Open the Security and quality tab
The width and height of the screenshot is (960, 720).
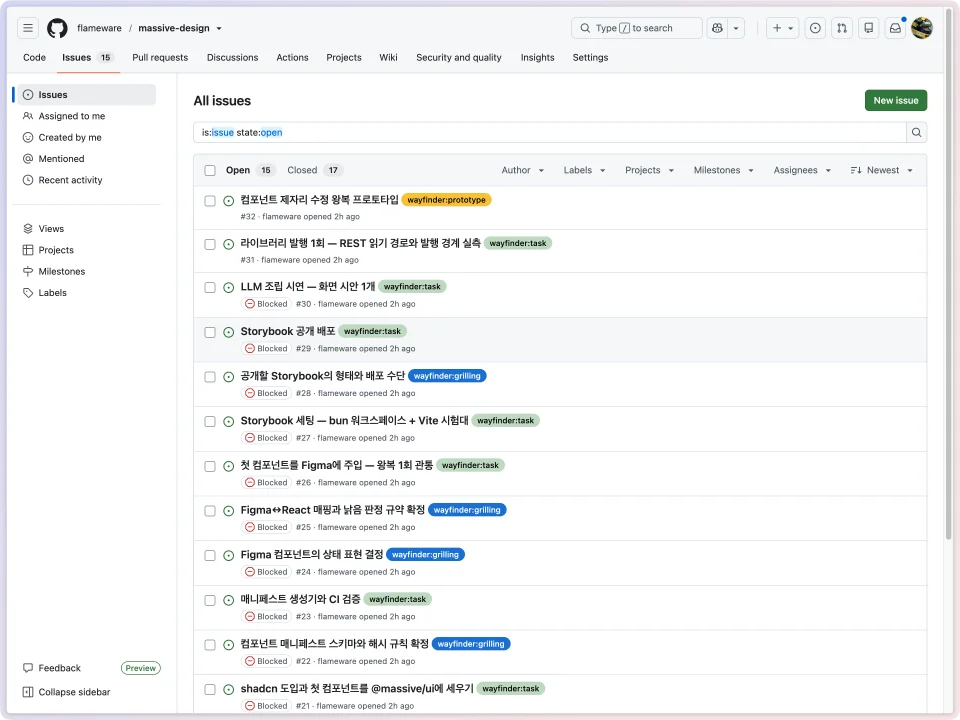[459, 58]
